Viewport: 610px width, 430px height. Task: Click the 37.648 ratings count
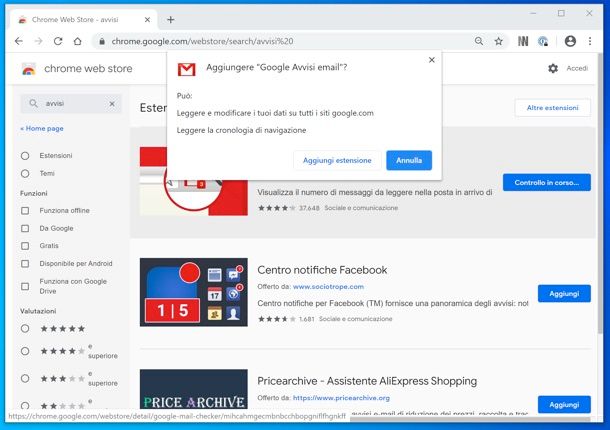pyautogui.click(x=309, y=208)
